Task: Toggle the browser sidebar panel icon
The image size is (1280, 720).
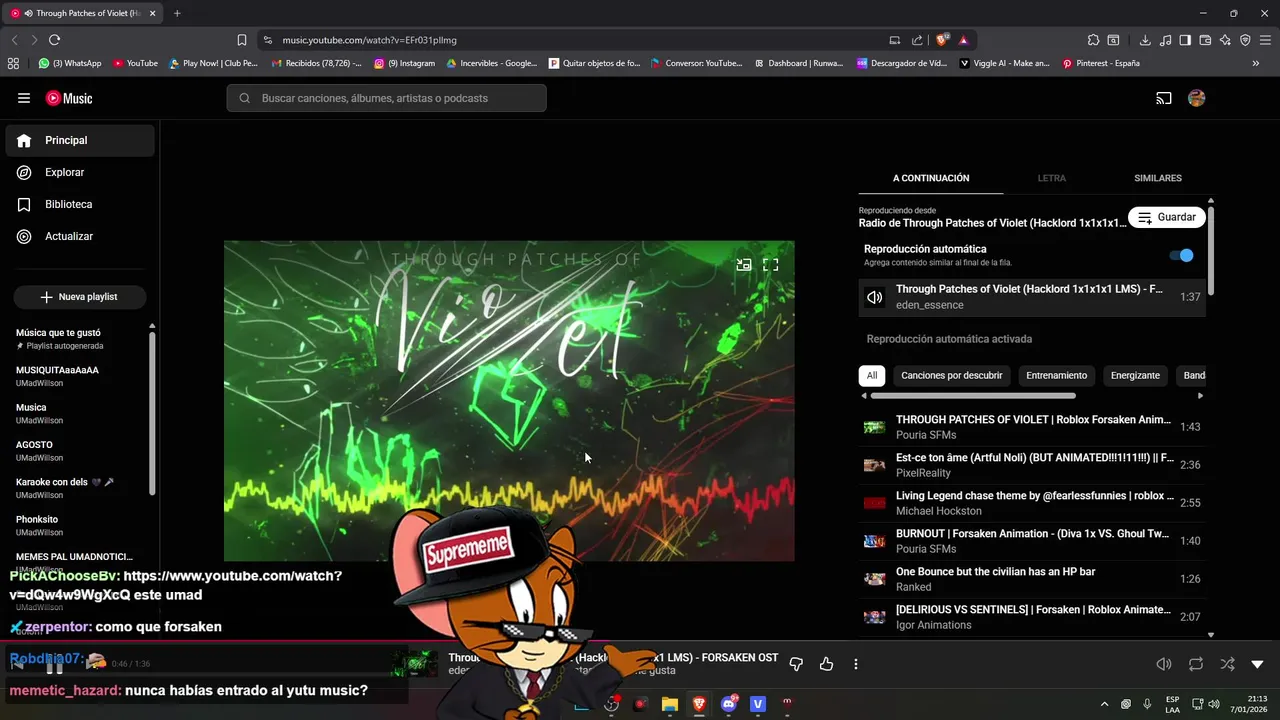Action: click(x=1185, y=40)
